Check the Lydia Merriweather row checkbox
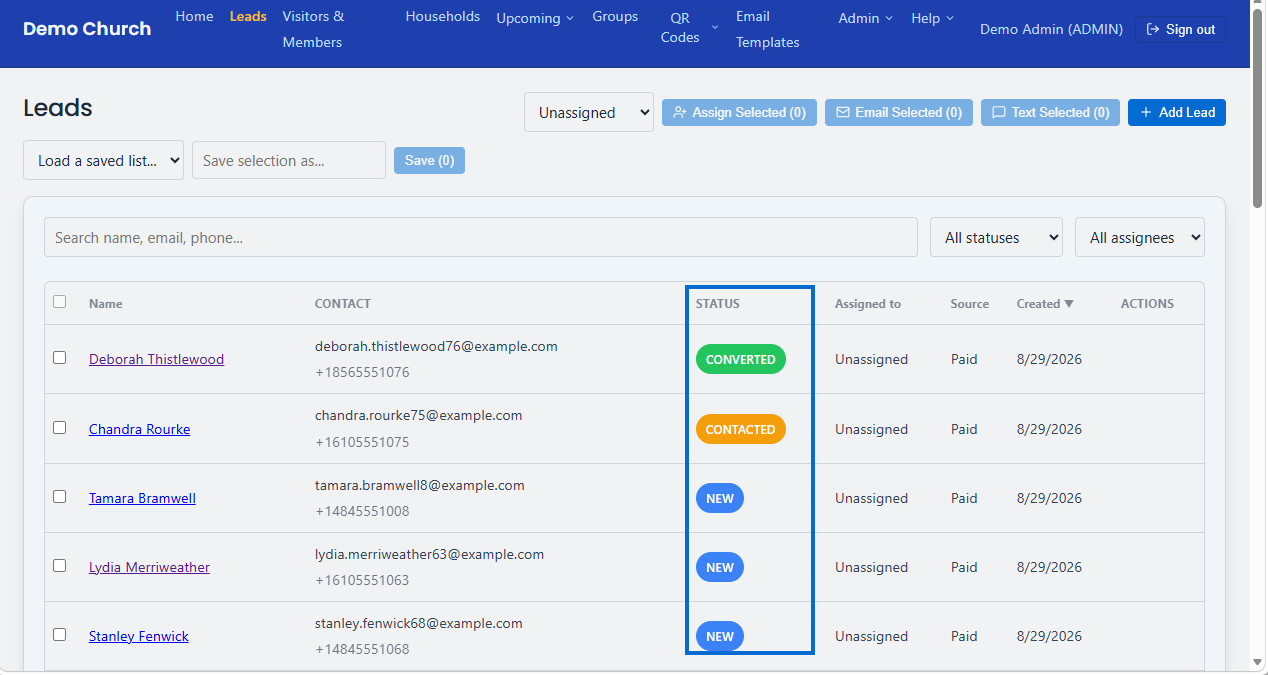The width and height of the screenshot is (1268, 675). click(60, 565)
